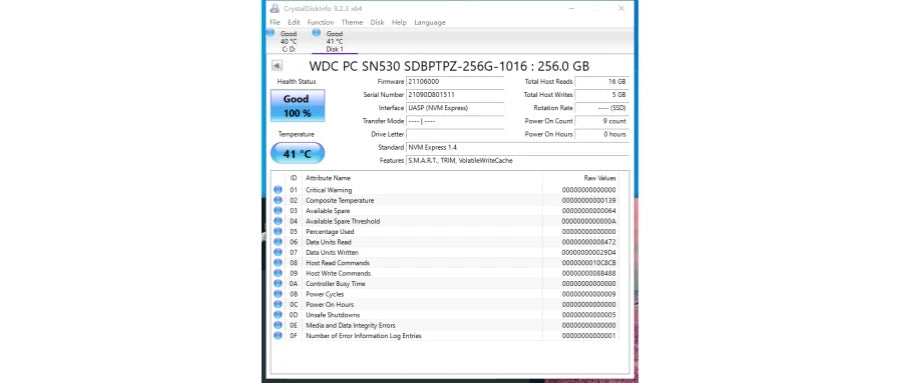Click the Transfer Mode field

tap(455, 121)
